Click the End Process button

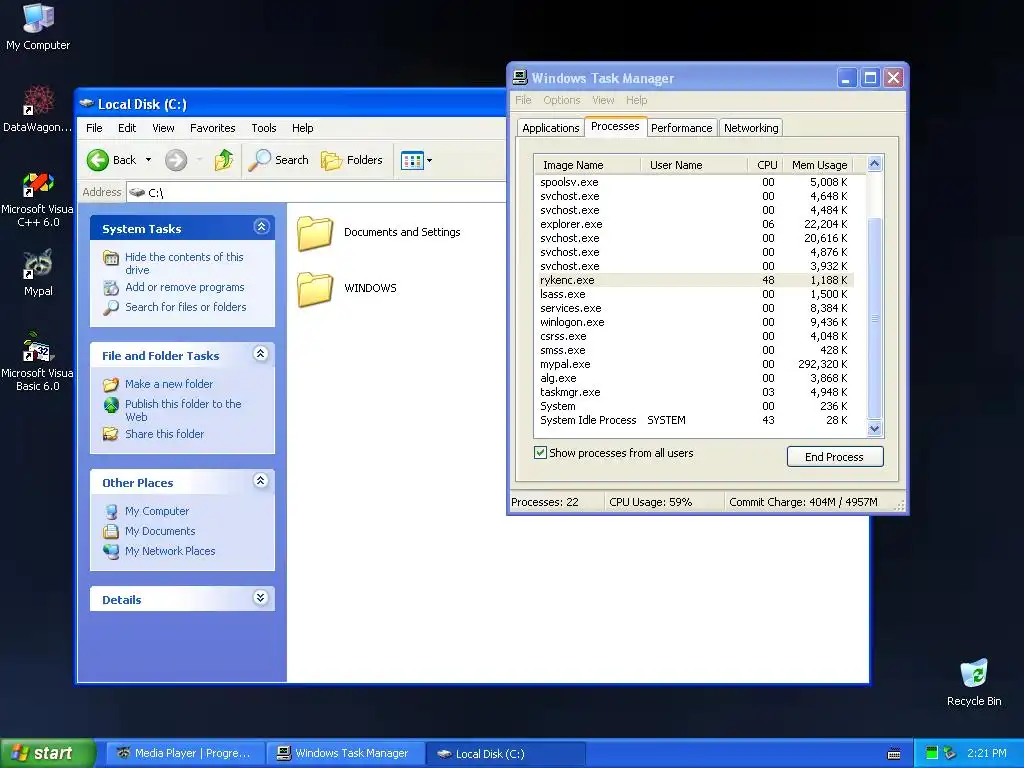pyautogui.click(x=835, y=456)
